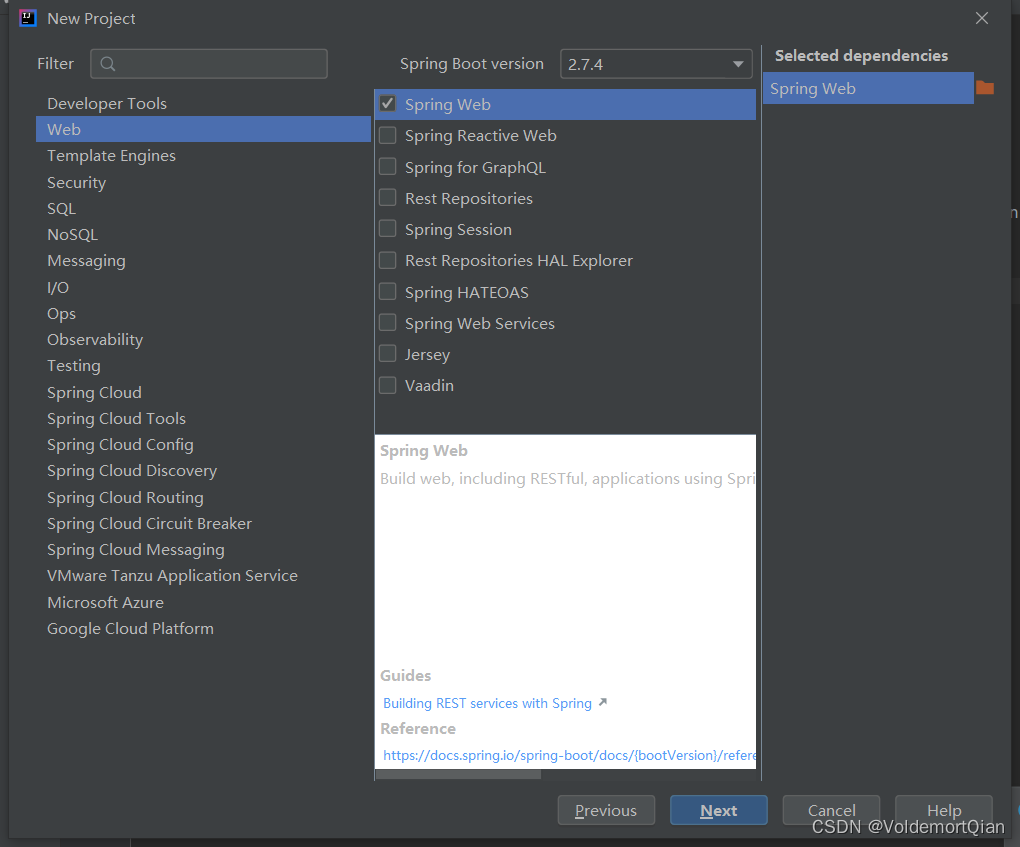Click the Previous button

point(606,810)
